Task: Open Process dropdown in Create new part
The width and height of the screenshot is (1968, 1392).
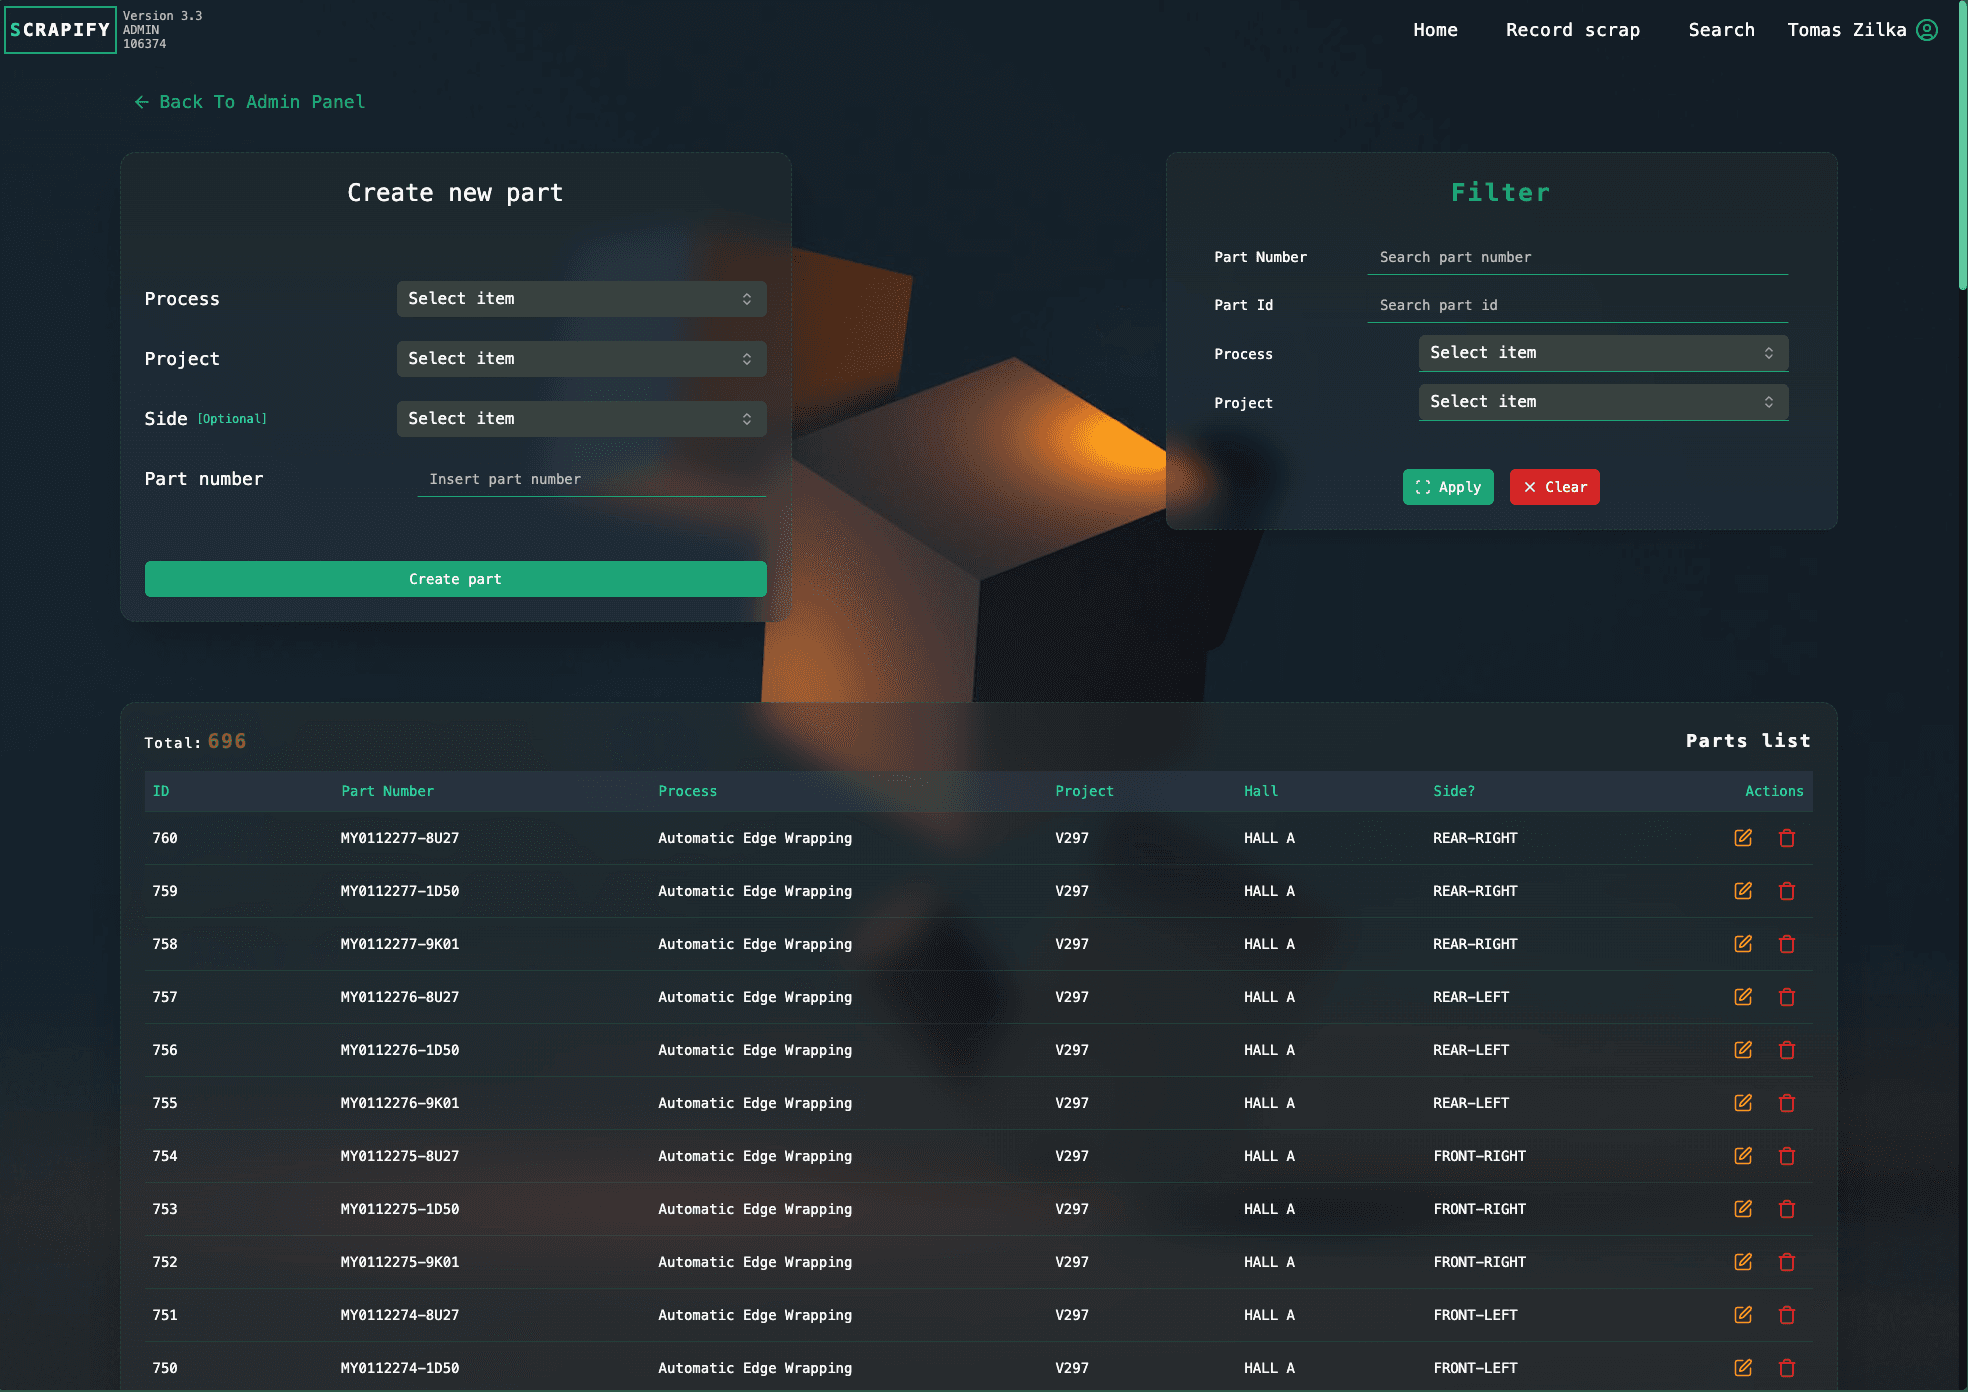Action: click(x=581, y=299)
